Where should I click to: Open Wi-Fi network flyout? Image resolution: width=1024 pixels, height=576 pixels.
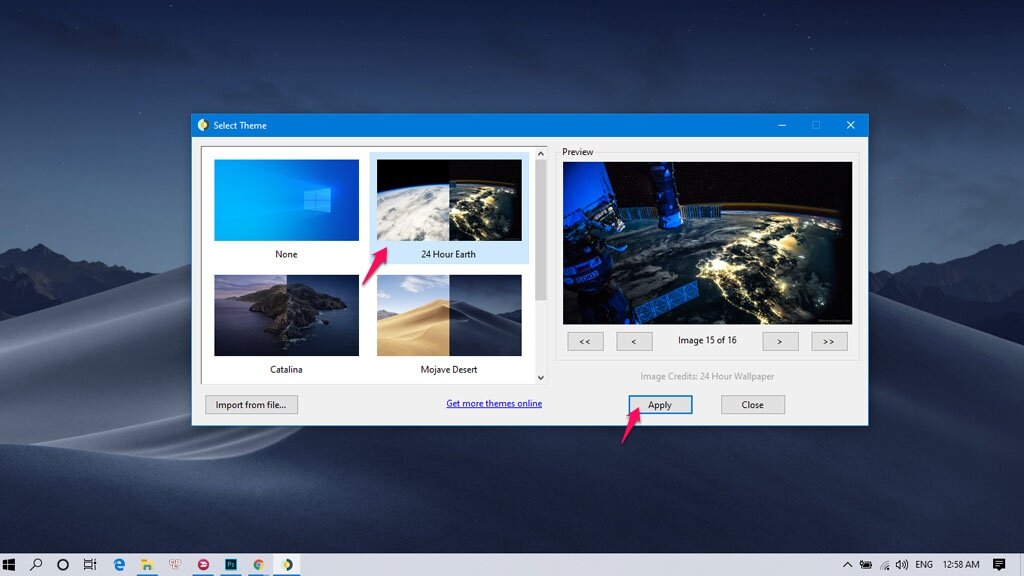(x=885, y=564)
